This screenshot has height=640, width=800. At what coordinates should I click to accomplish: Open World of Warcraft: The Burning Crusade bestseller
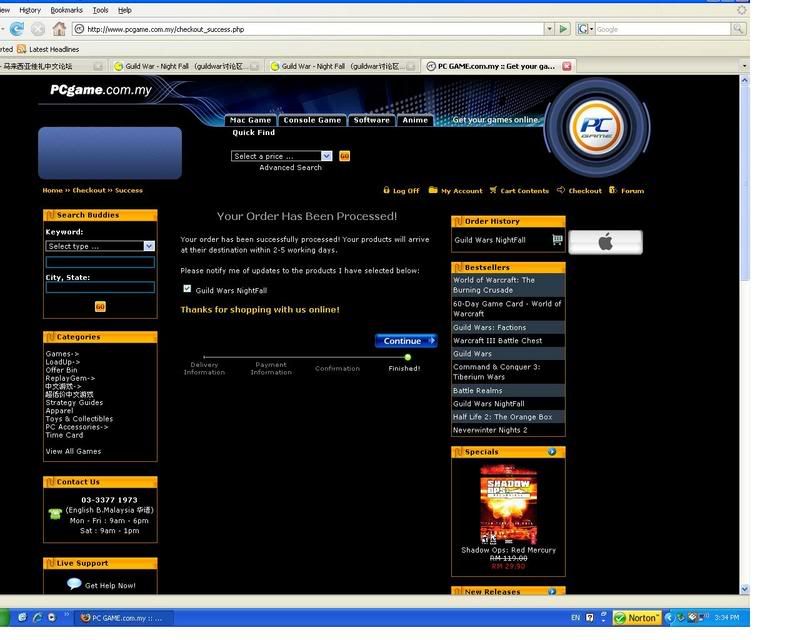click(494, 285)
